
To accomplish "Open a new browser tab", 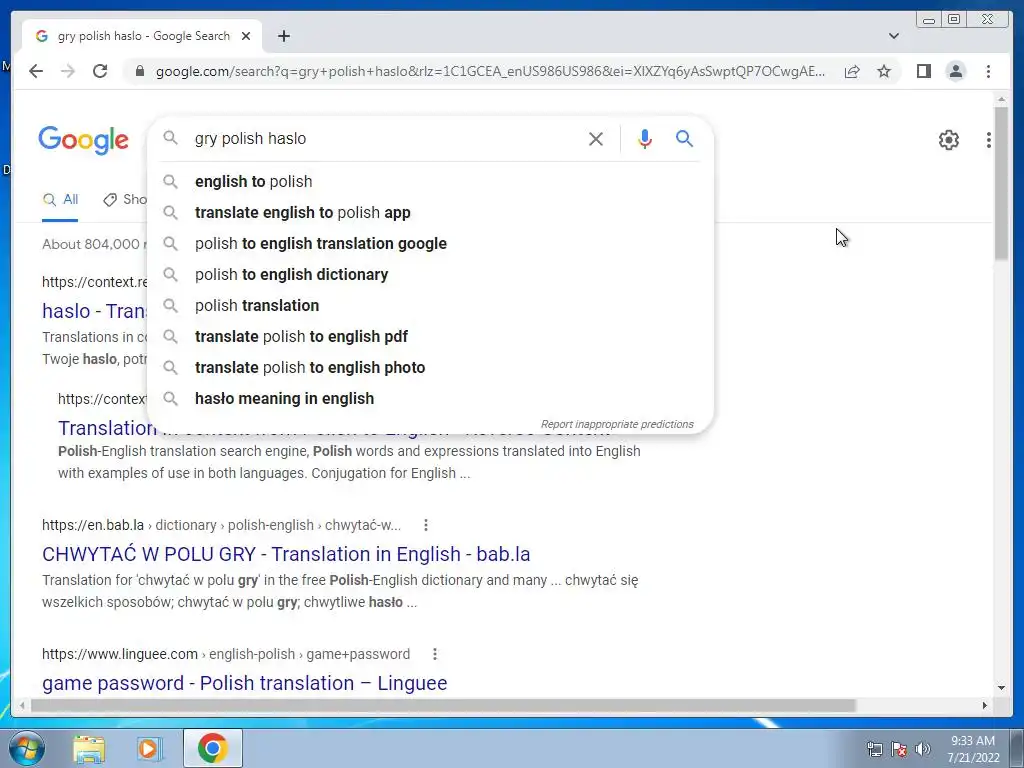I will 283,36.
